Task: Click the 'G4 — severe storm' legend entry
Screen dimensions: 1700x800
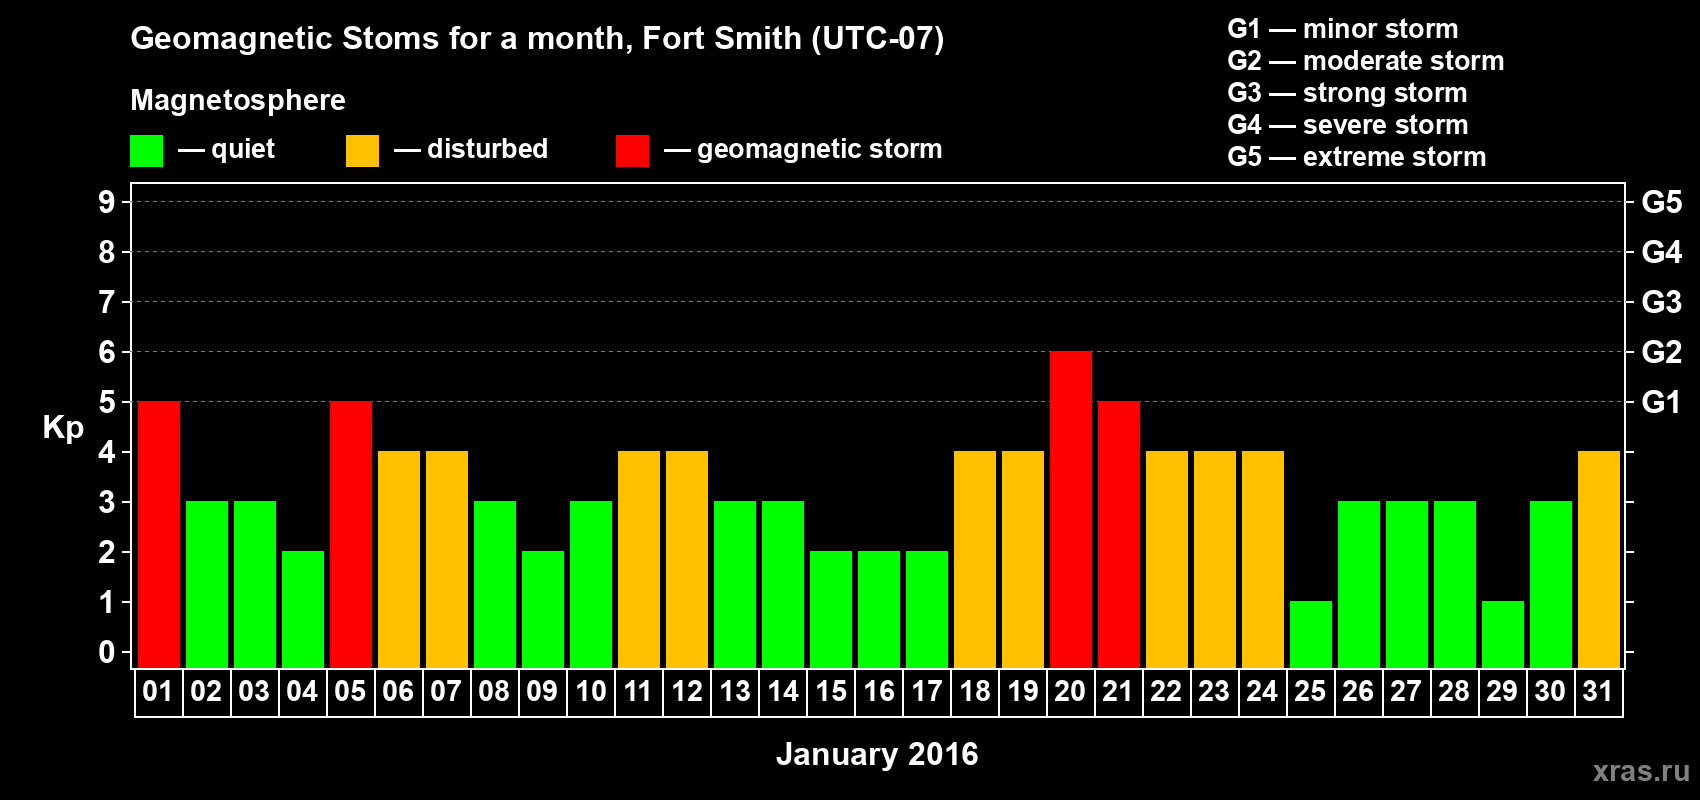Action: point(1348,125)
